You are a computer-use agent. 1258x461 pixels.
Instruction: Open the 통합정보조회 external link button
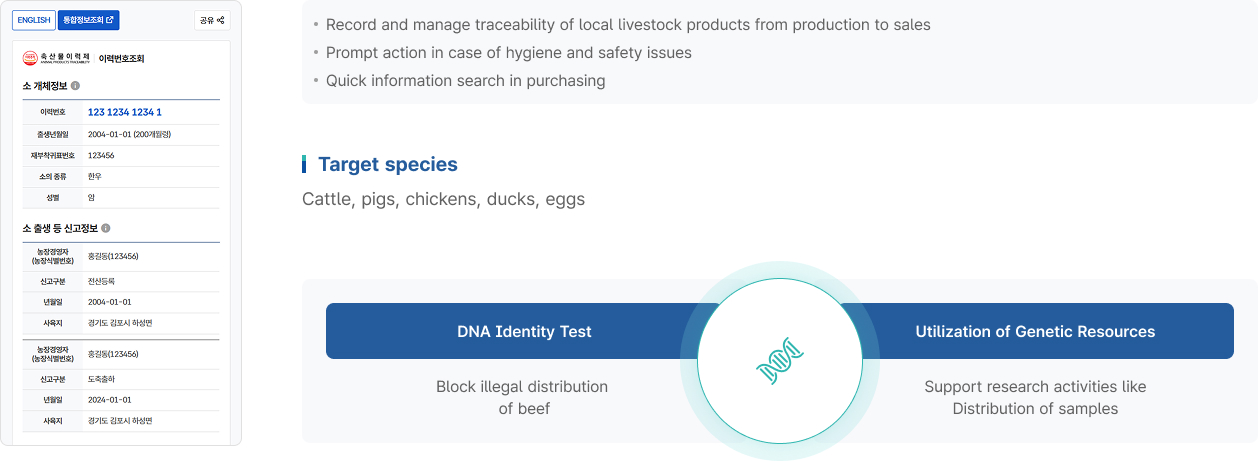pos(88,20)
